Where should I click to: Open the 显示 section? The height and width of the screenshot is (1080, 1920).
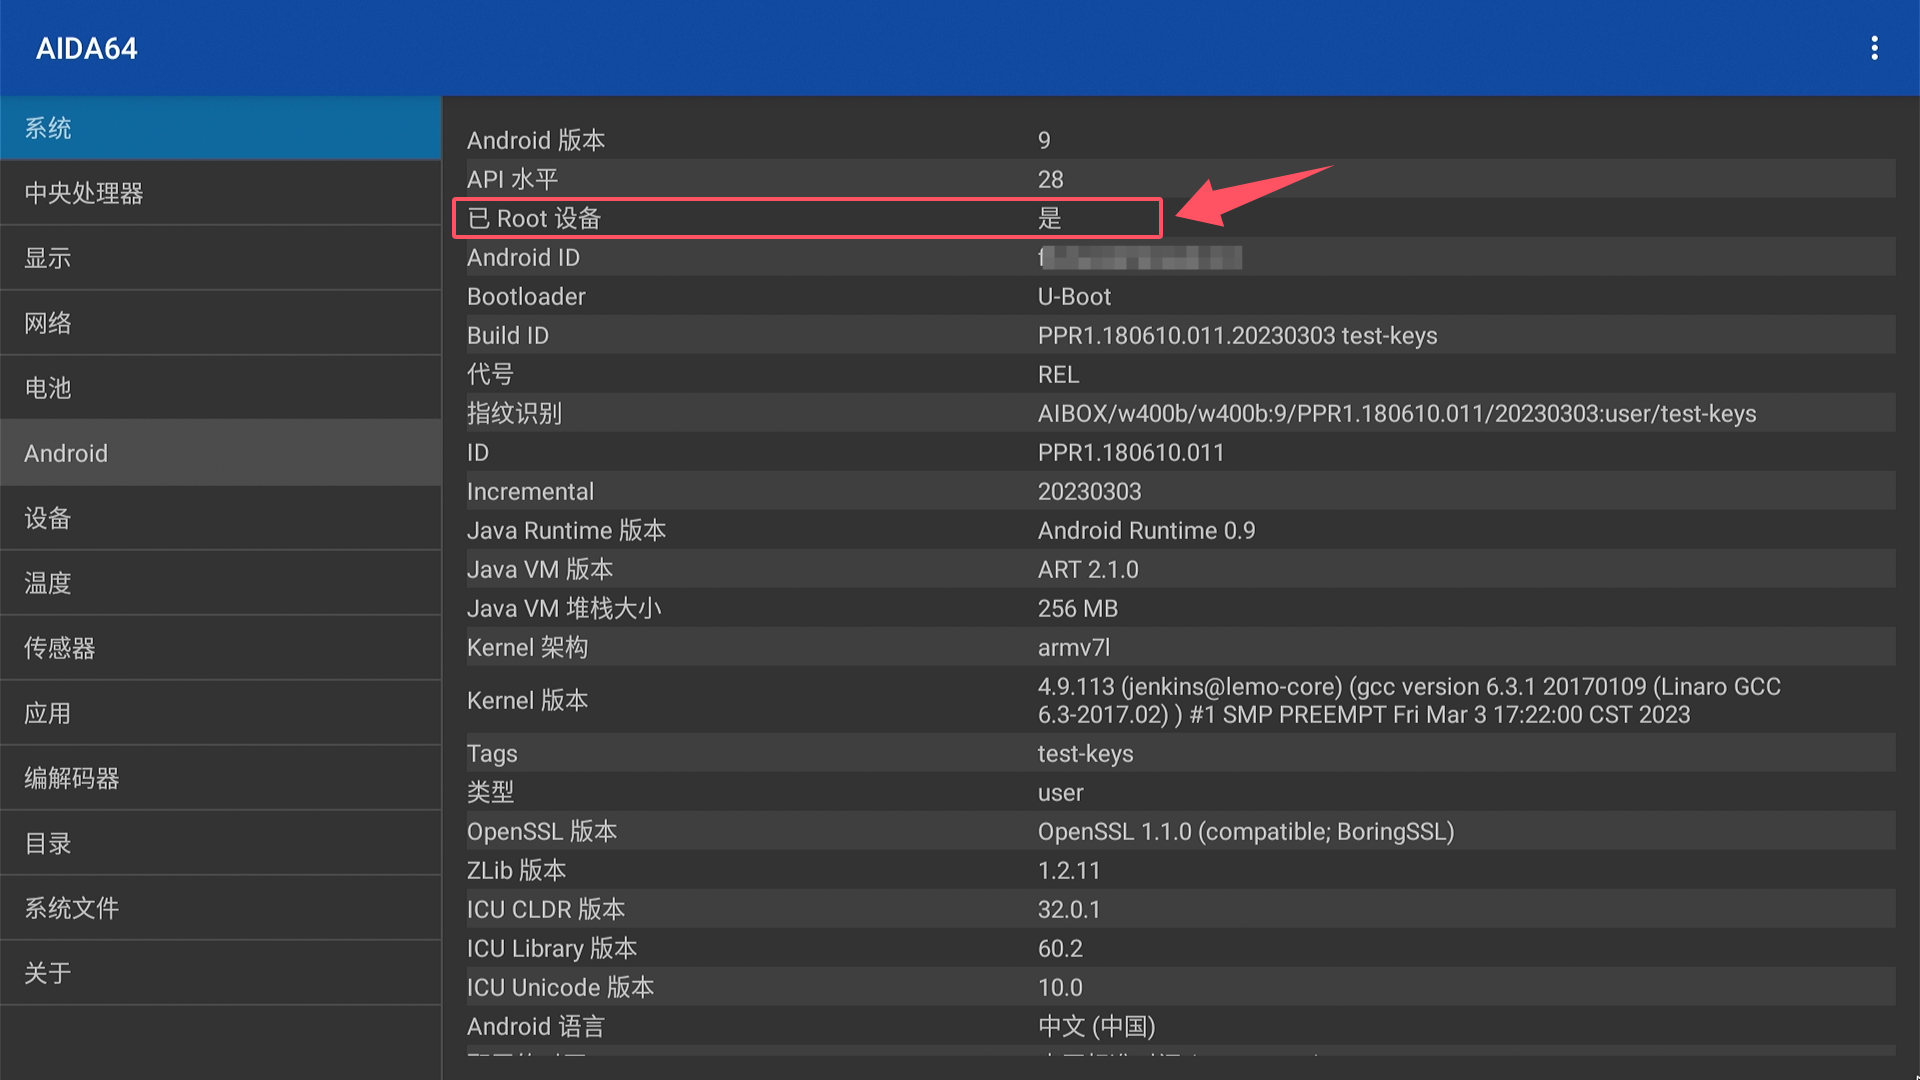pos(220,258)
